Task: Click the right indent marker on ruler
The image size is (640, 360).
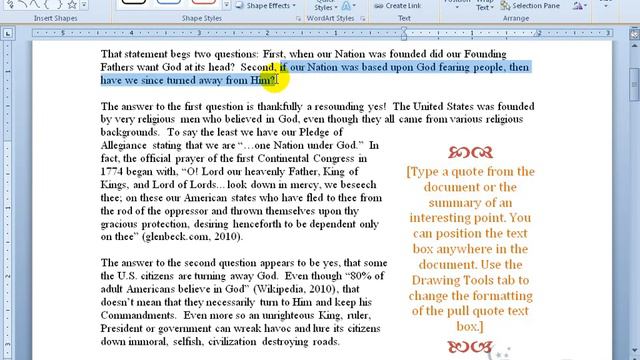Action: [x=538, y=33]
